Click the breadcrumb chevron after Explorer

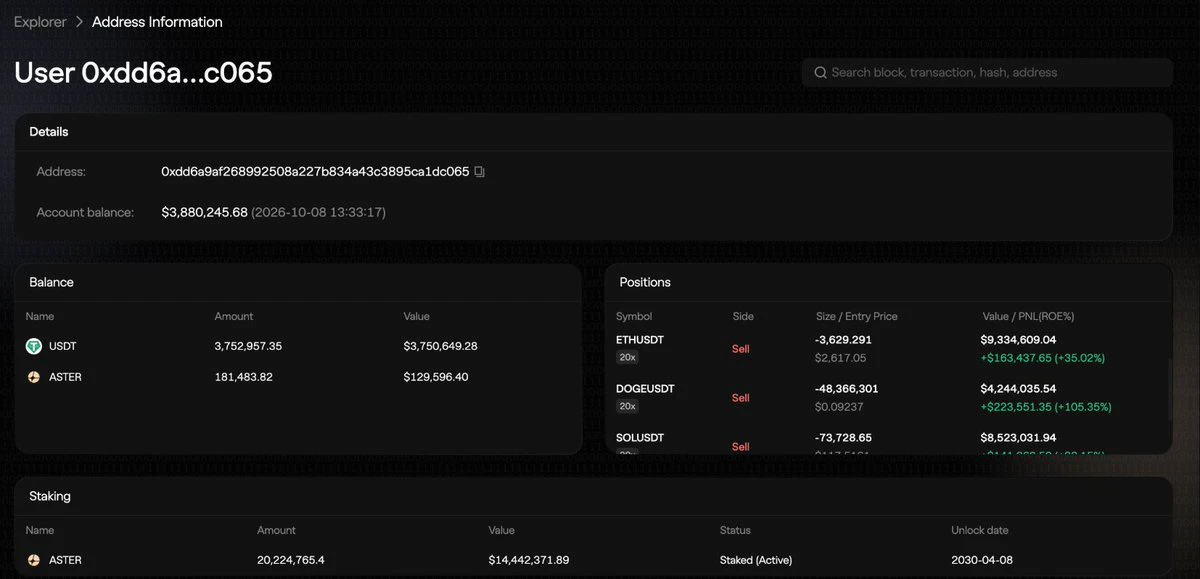click(x=79, y=21)
